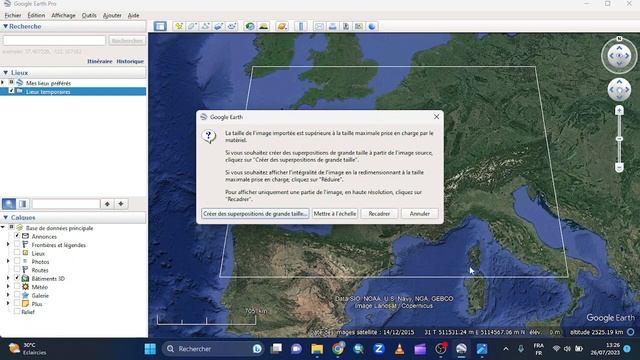The image size is (640, 360).
Task: Enable the Routes layer checkbox
Action: (x=17, y=269)
